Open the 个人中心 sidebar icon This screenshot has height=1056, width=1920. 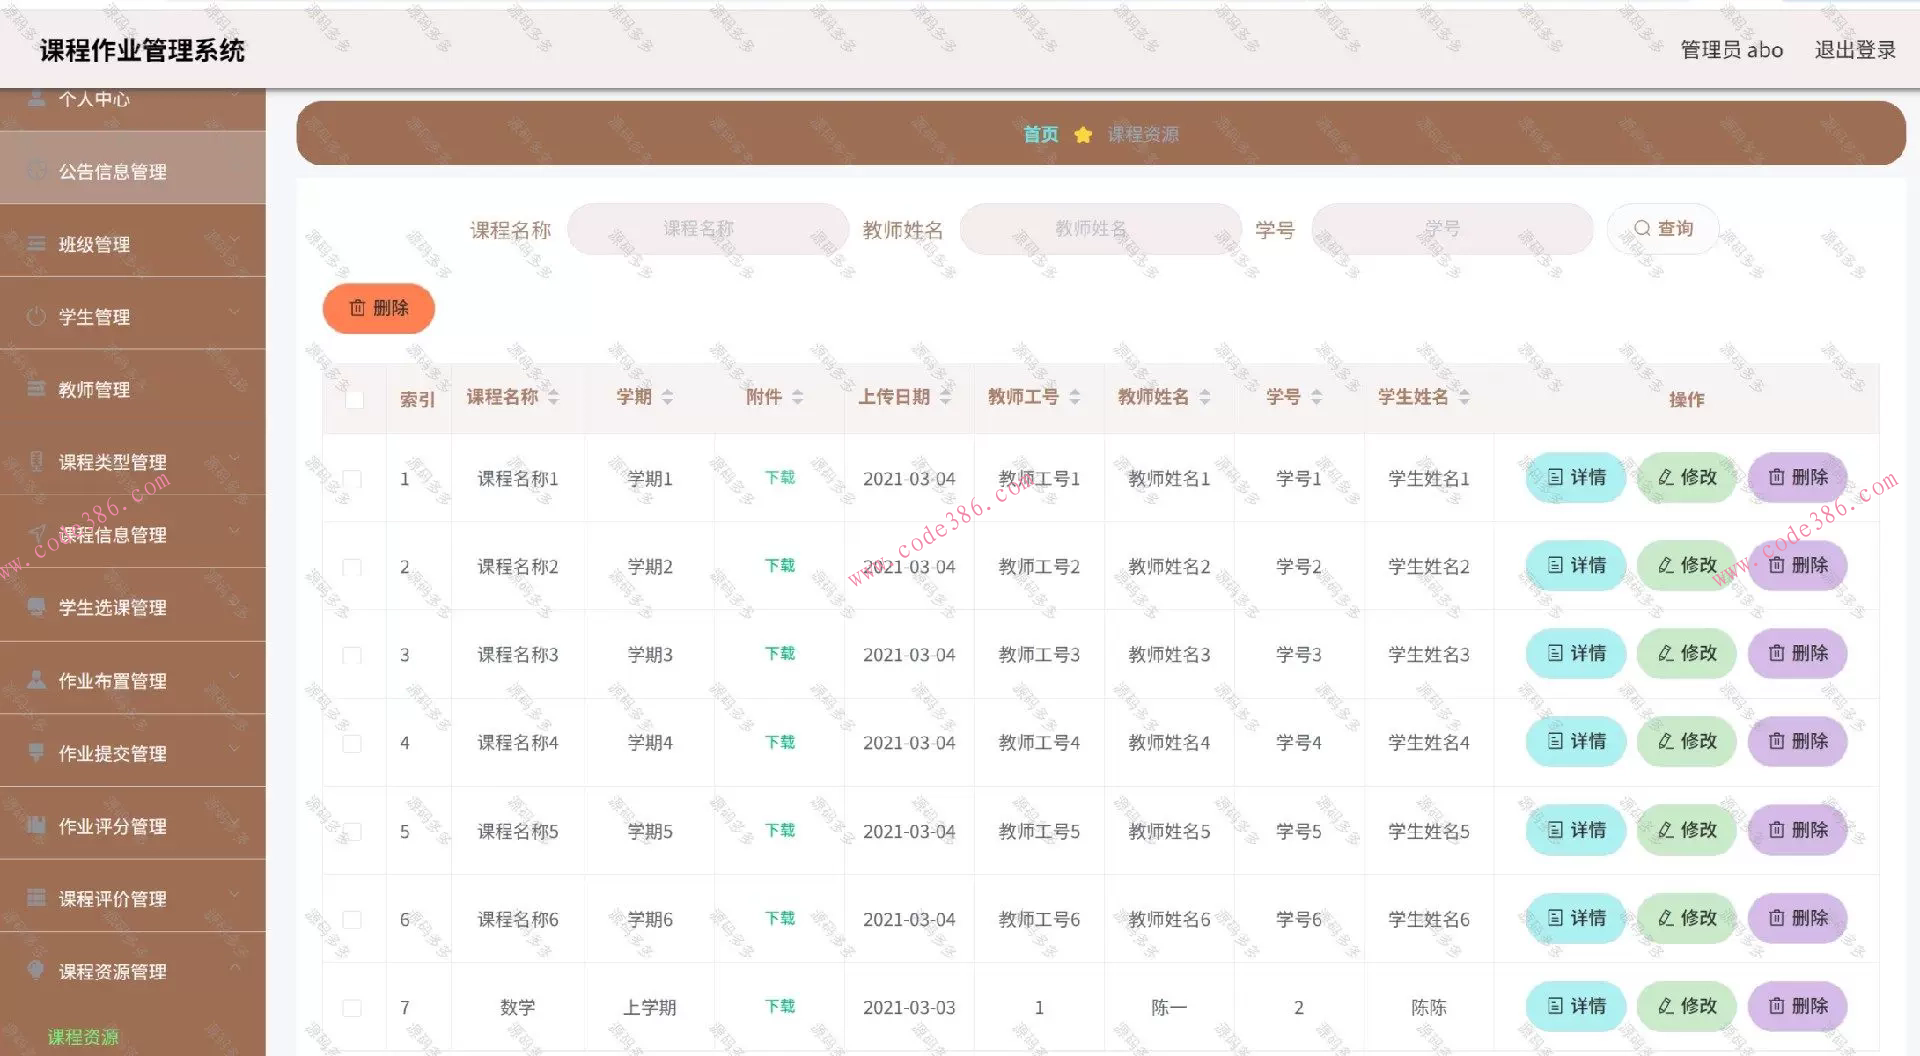[x=36, y=98]
